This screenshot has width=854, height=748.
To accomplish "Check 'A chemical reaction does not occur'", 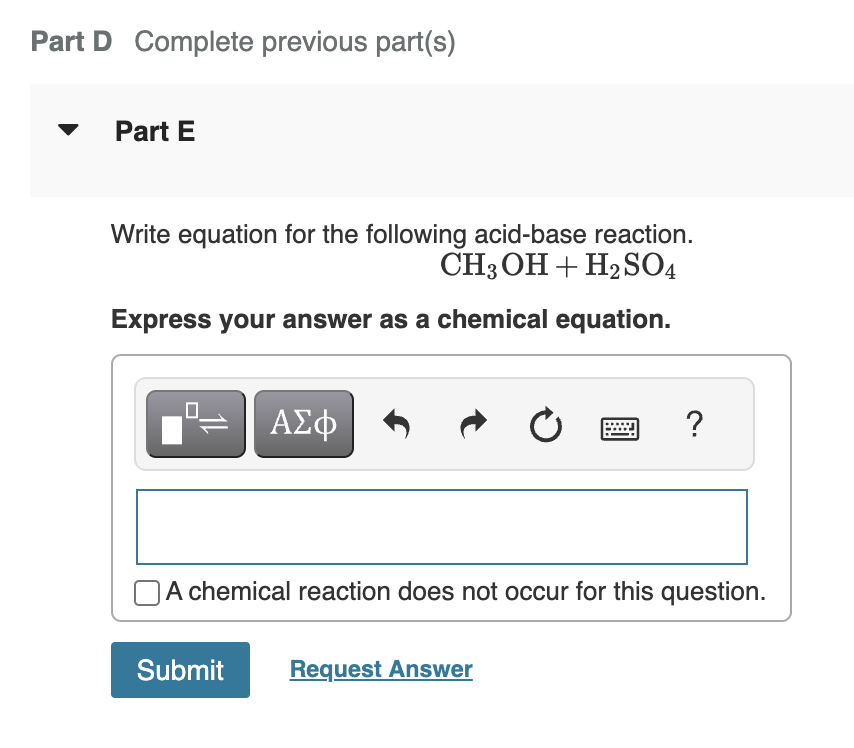I will (146, 592).
